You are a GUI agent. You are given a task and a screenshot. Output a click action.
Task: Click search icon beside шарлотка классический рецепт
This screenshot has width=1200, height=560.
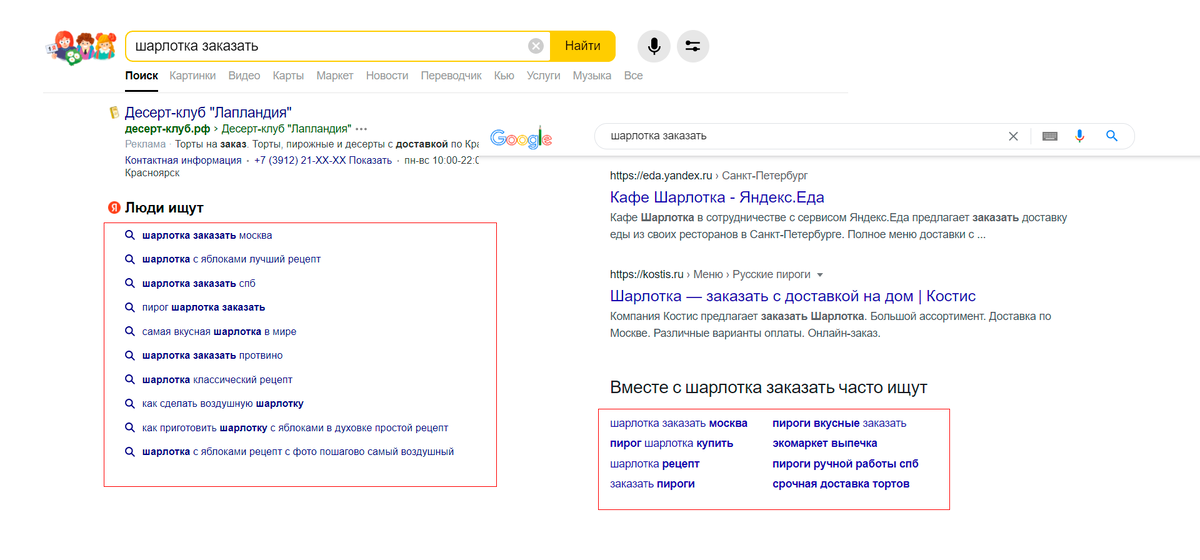[x=130, y=380]
